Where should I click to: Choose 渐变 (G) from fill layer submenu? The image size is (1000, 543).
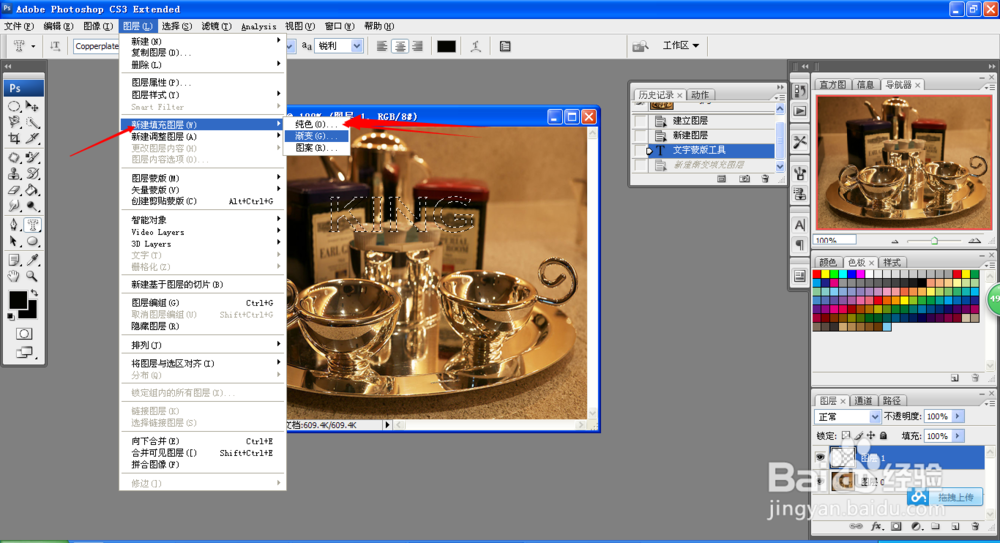click(316, 136)
